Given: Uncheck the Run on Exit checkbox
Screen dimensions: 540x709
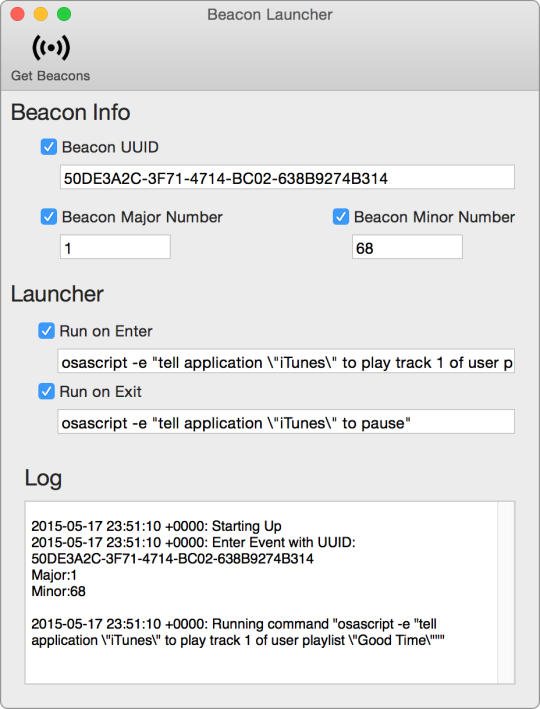Looking at the screenshot, I should [46, 391].
